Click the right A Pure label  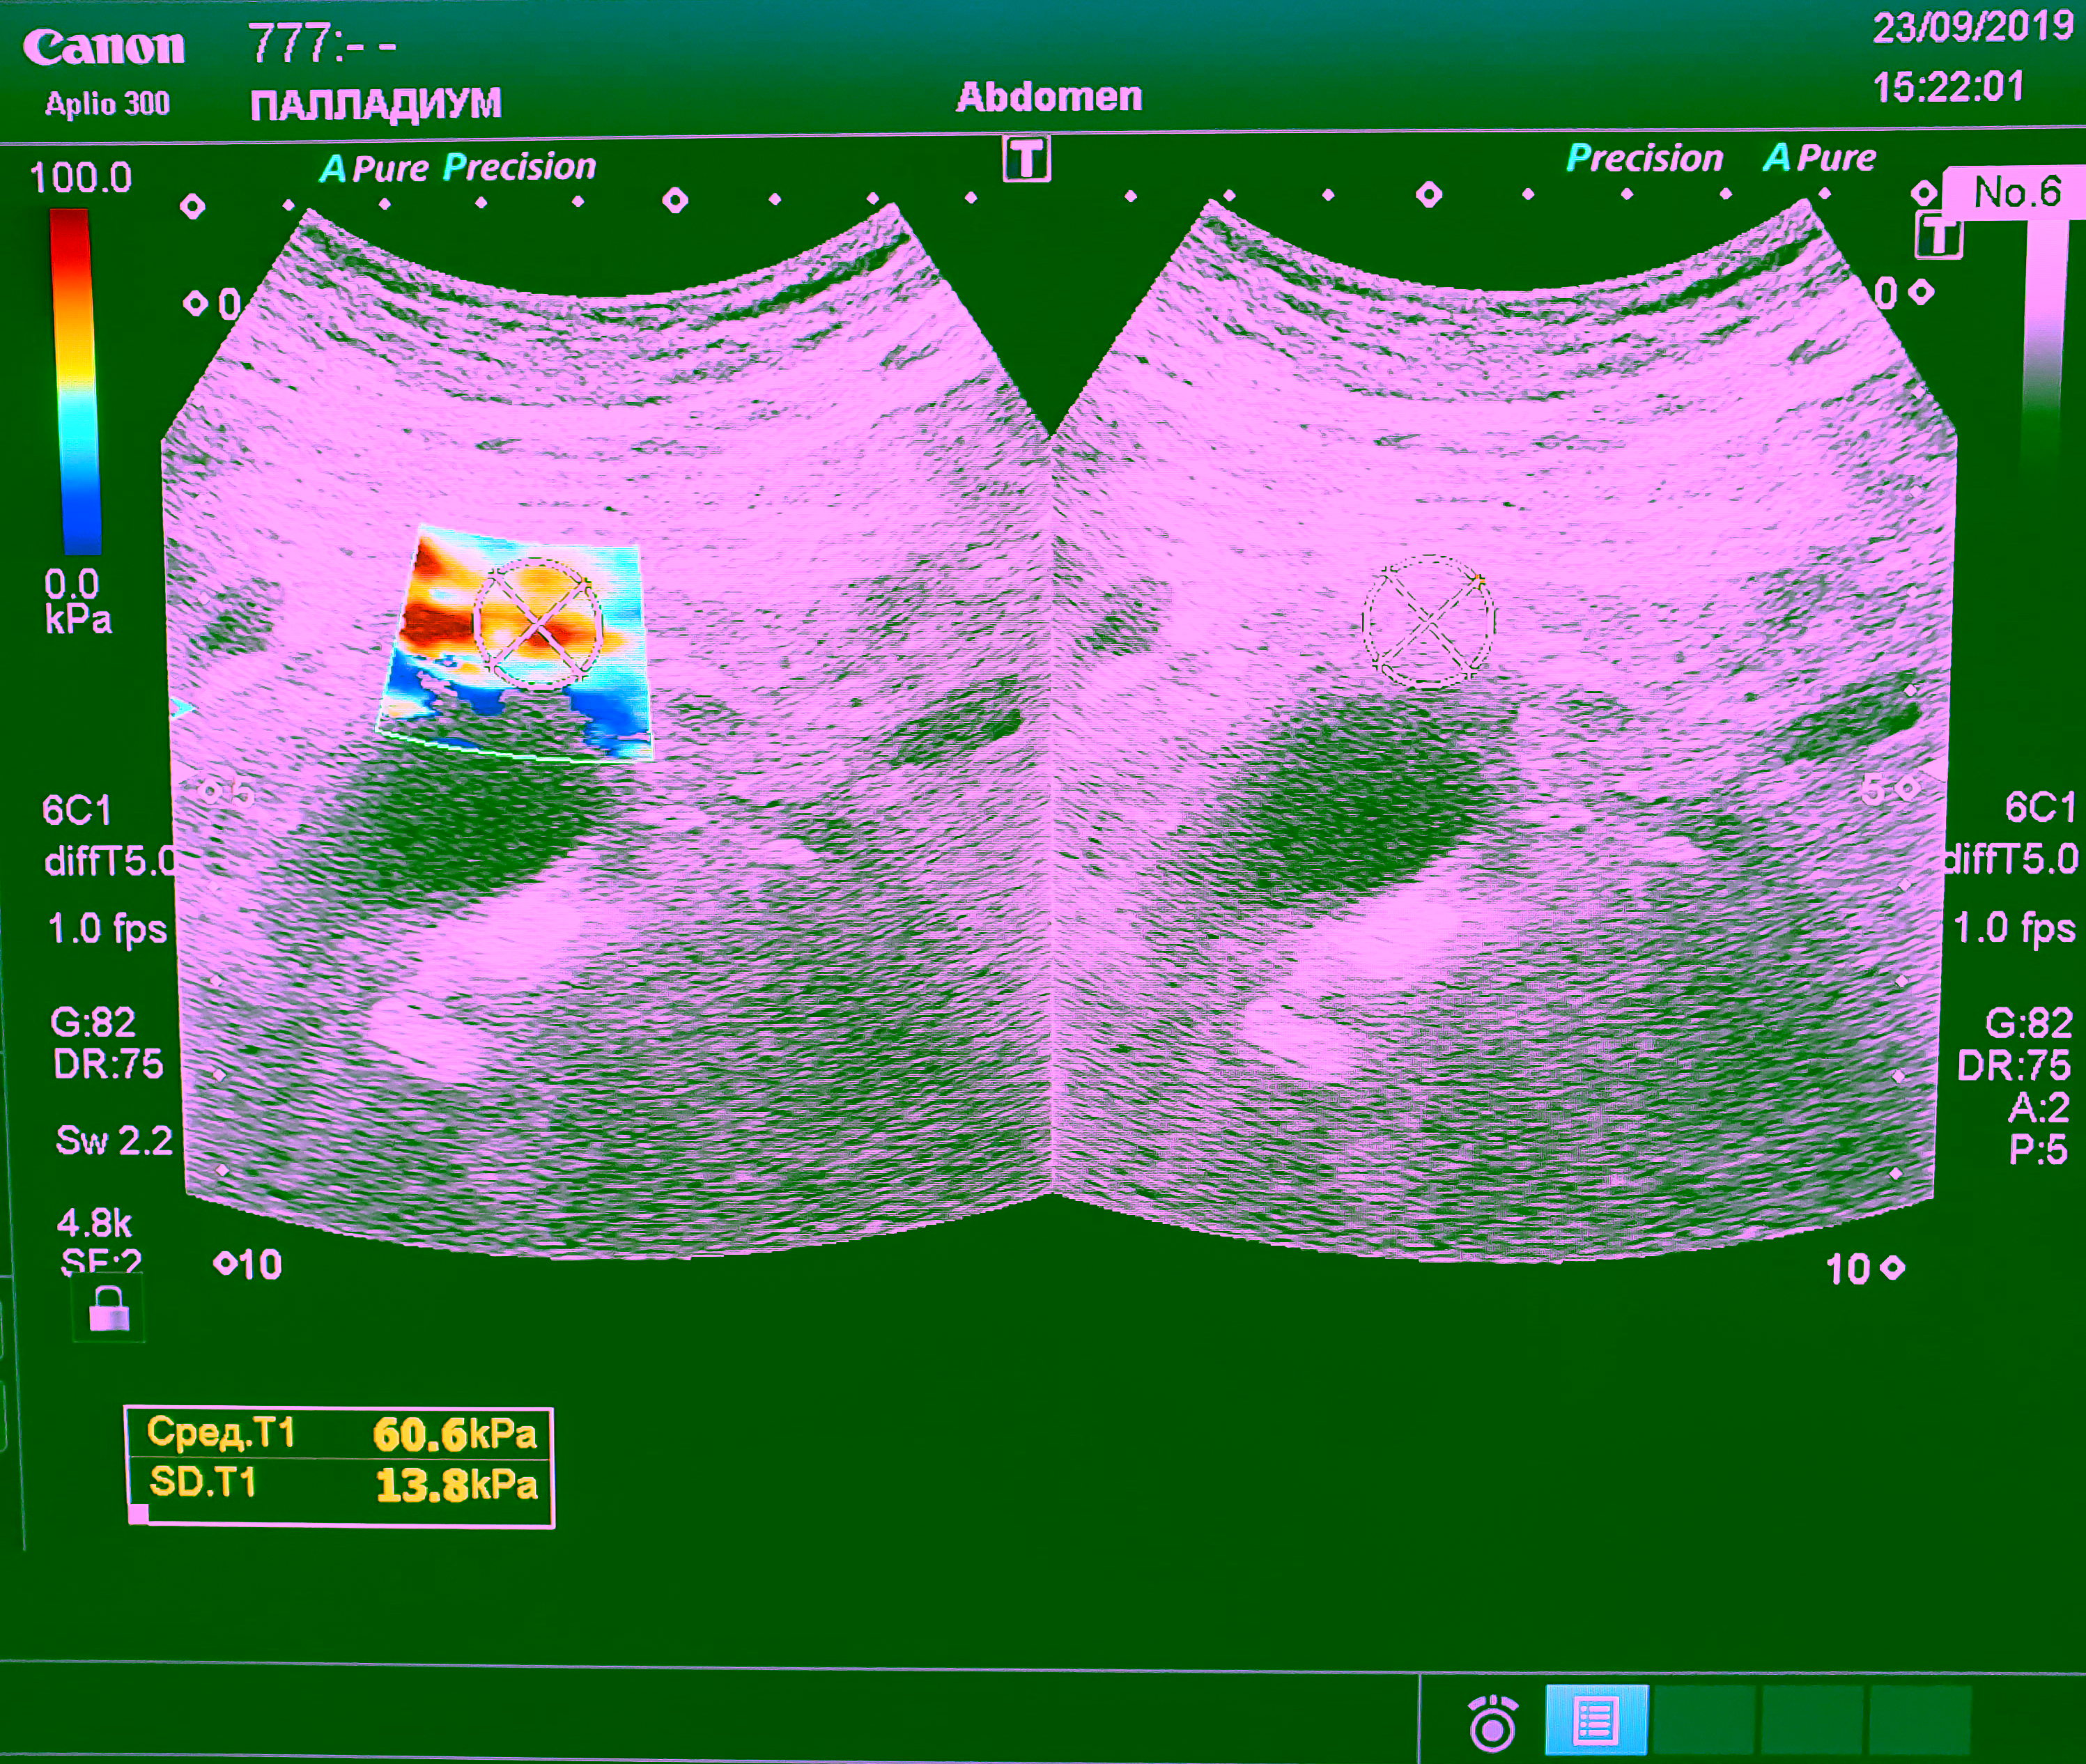click(1819, 157)
